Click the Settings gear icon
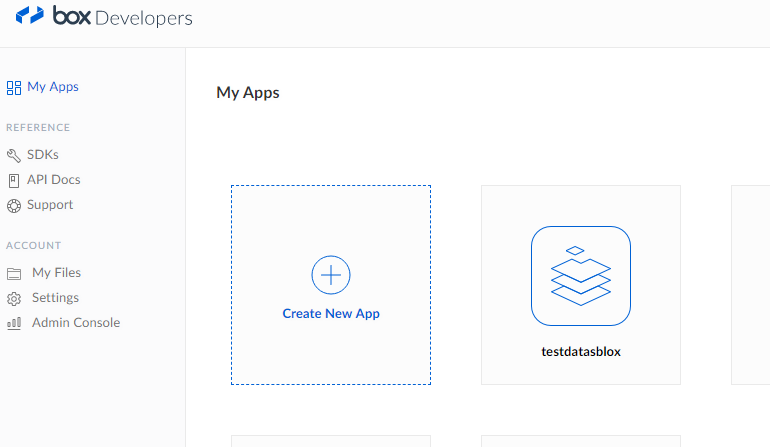This screenshot has width=770, height=447. (x=14, y=299)
